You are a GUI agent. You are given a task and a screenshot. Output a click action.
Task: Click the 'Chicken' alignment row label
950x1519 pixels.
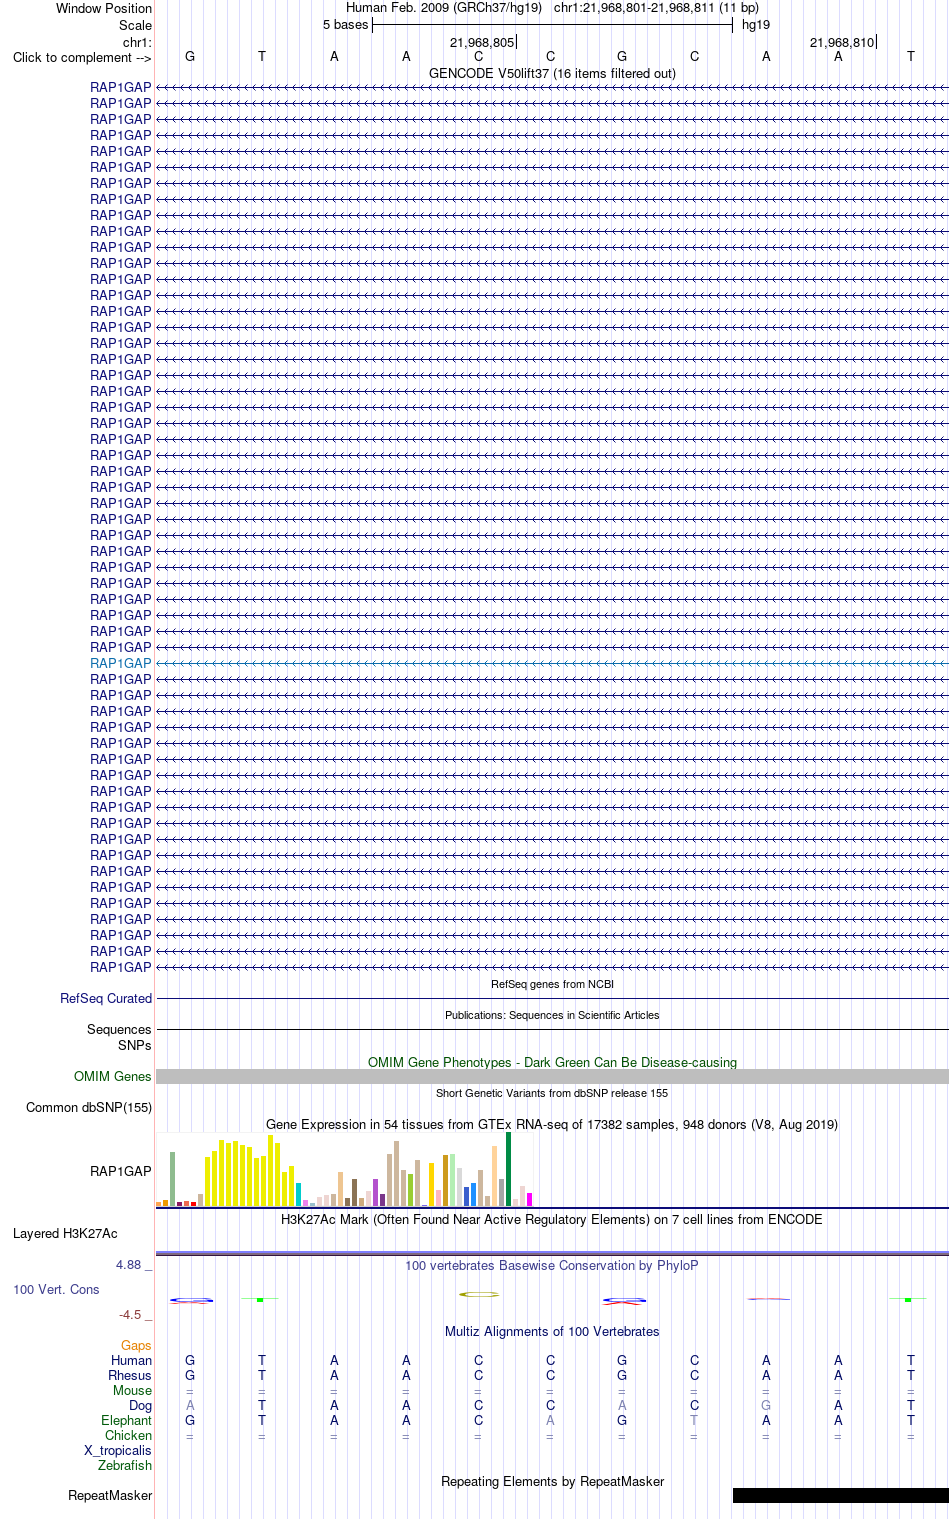click(x=129, y=1435)
